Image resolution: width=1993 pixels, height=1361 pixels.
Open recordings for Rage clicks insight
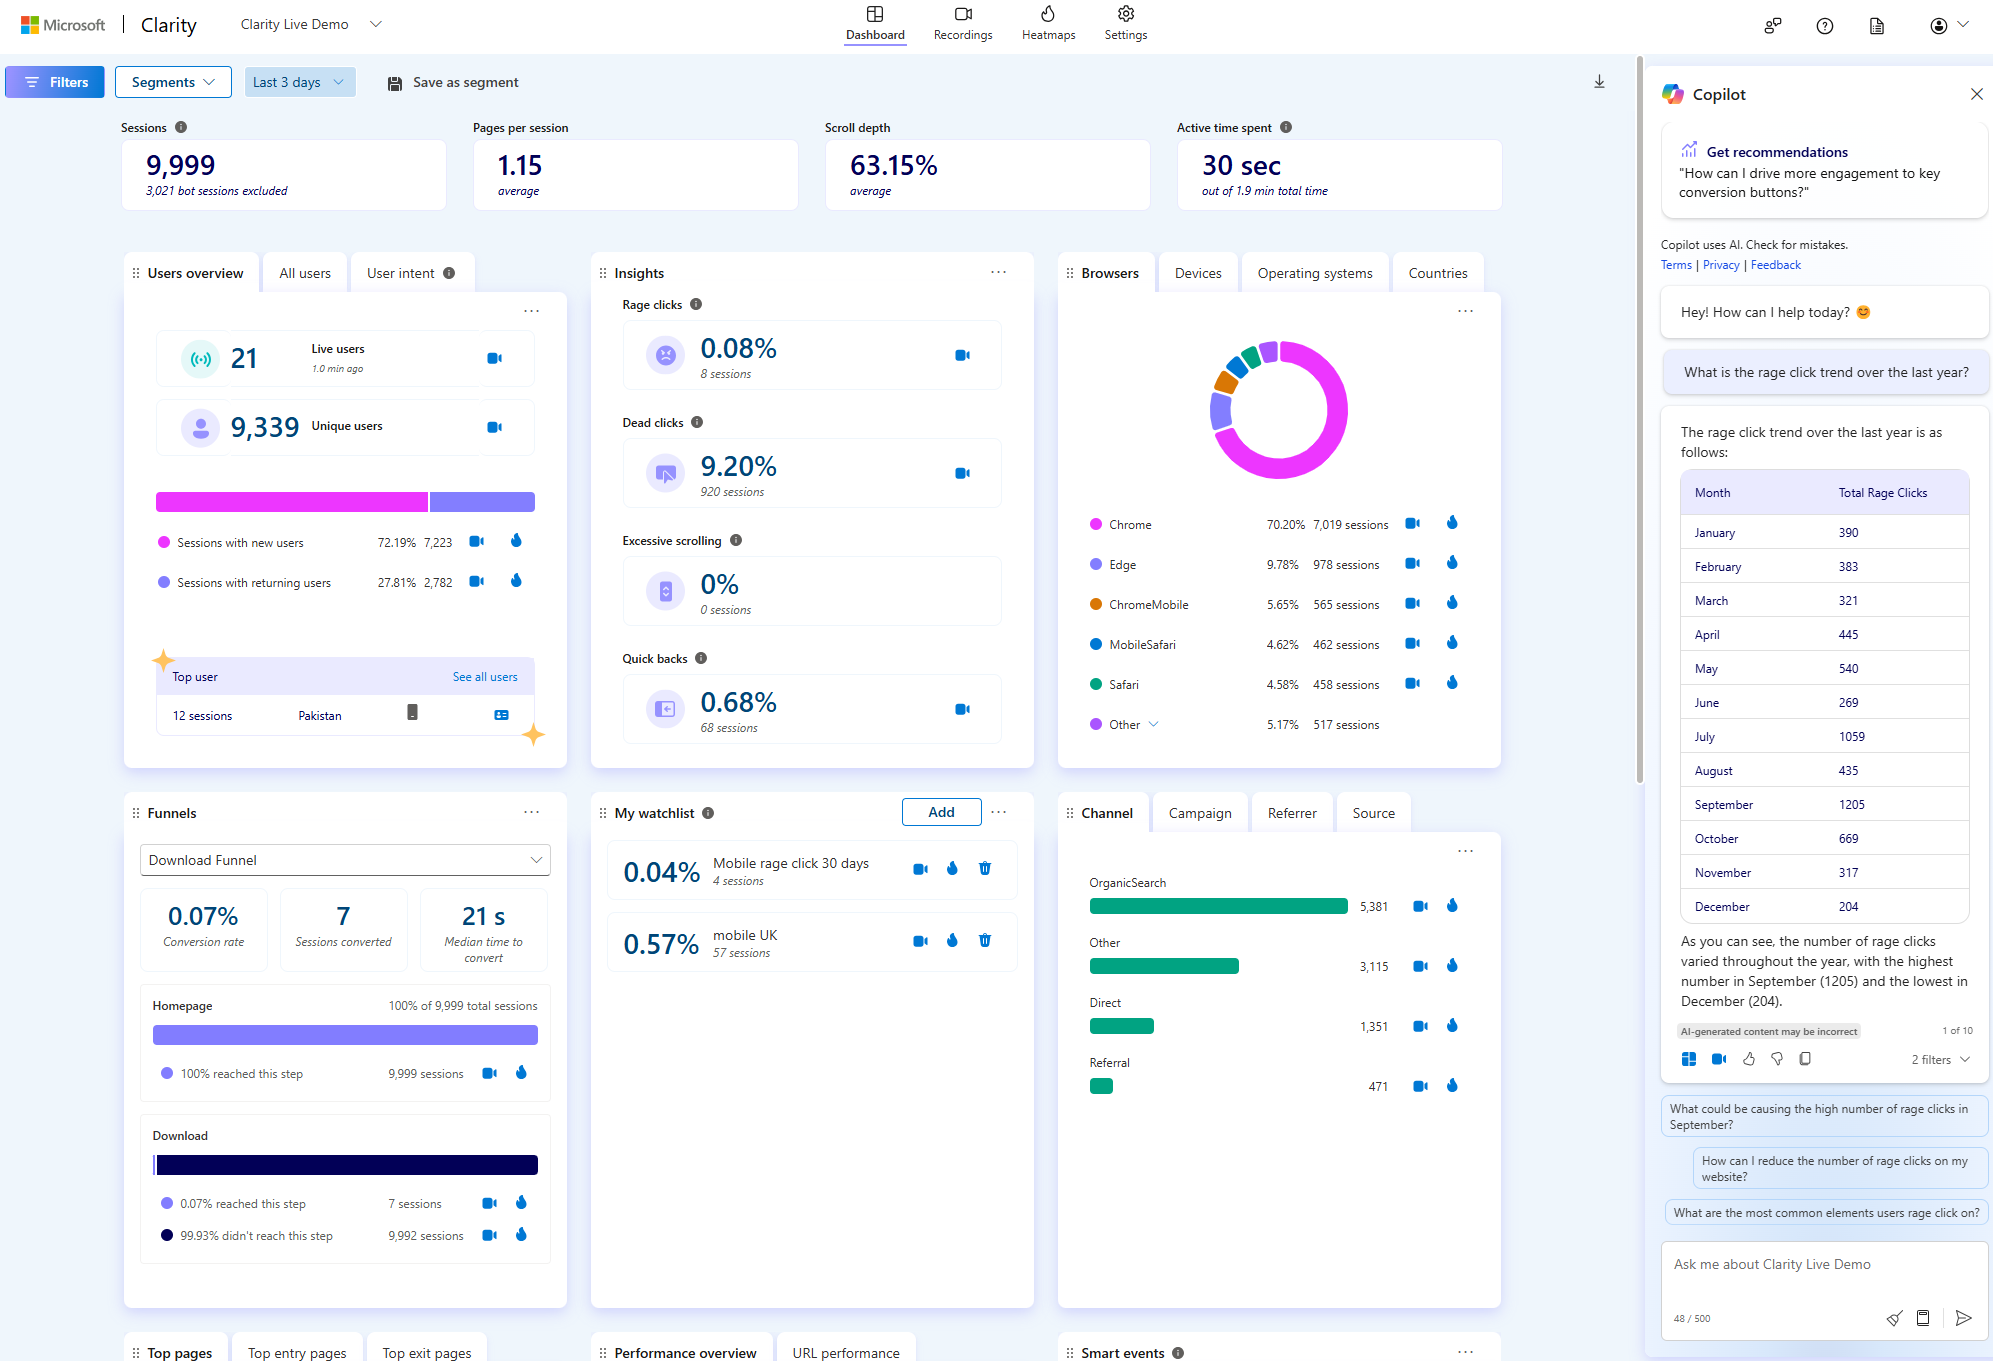coord(962,355)
